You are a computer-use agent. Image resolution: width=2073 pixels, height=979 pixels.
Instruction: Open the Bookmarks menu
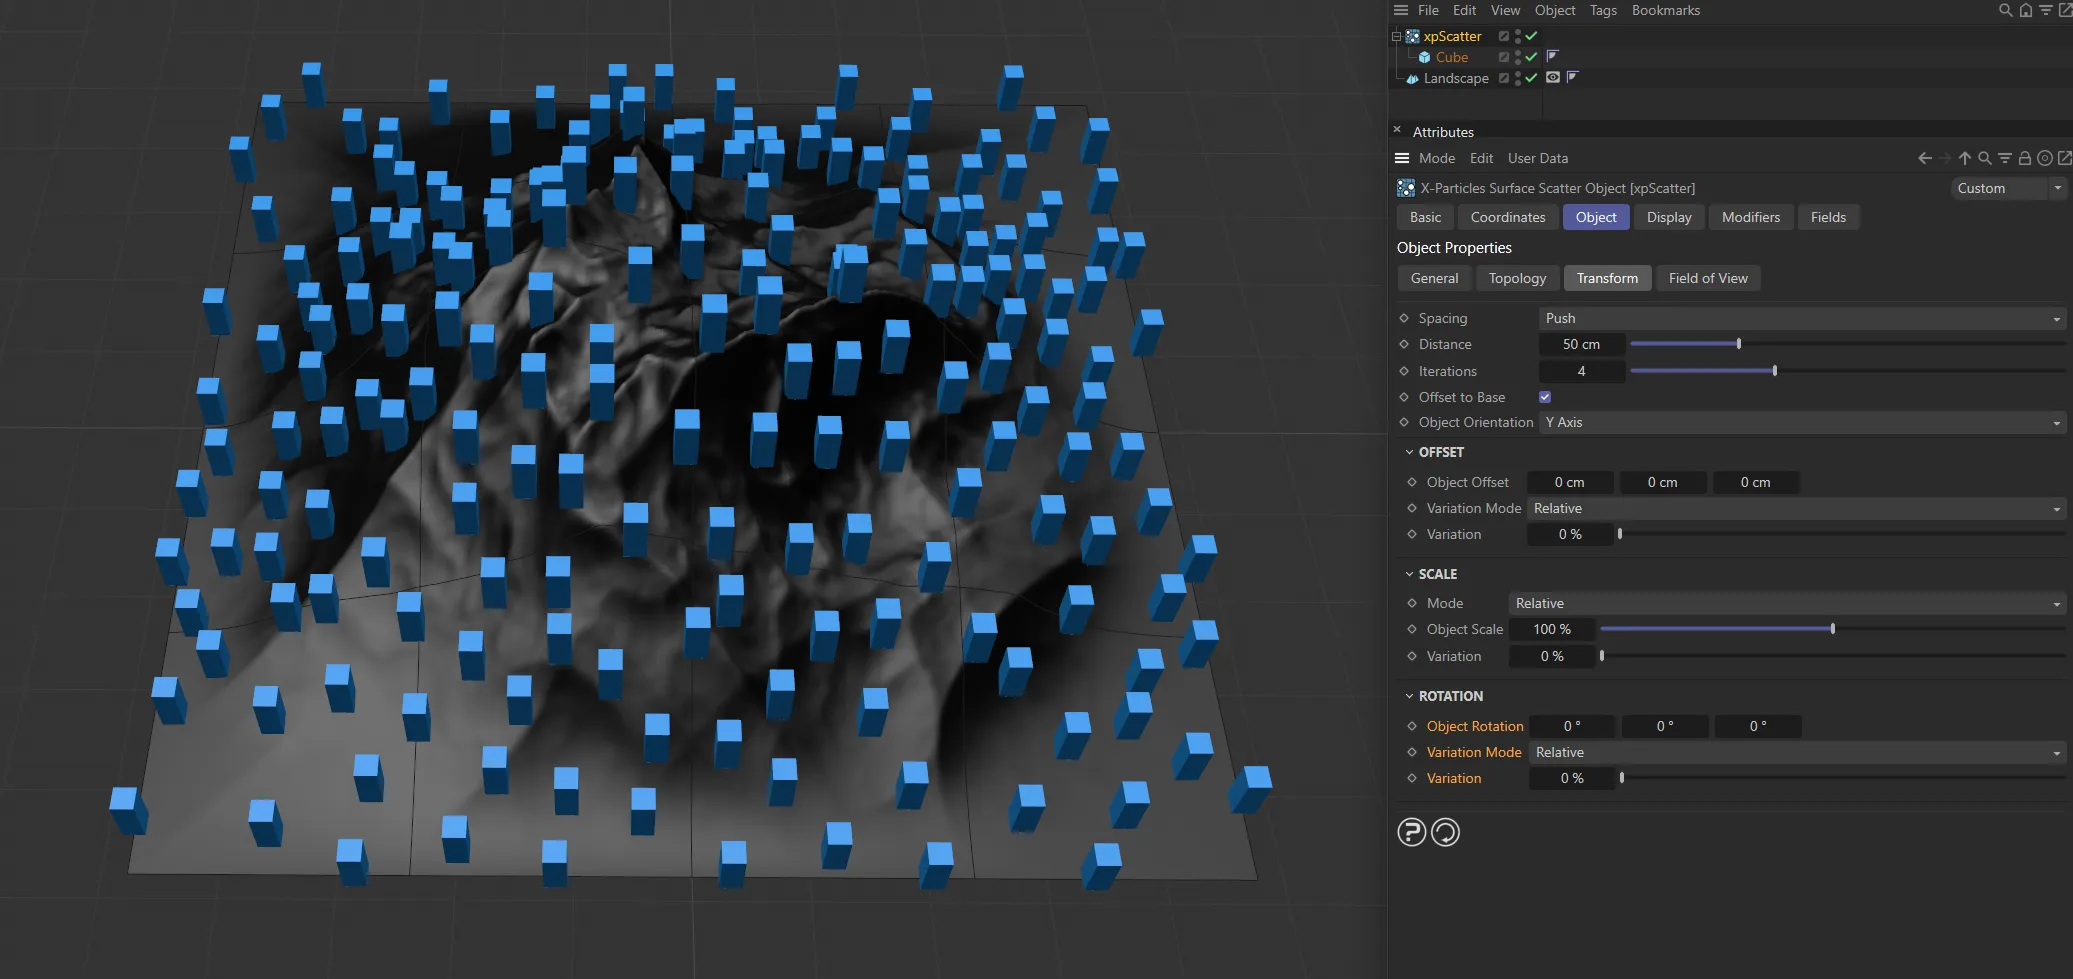point(1665,10)
